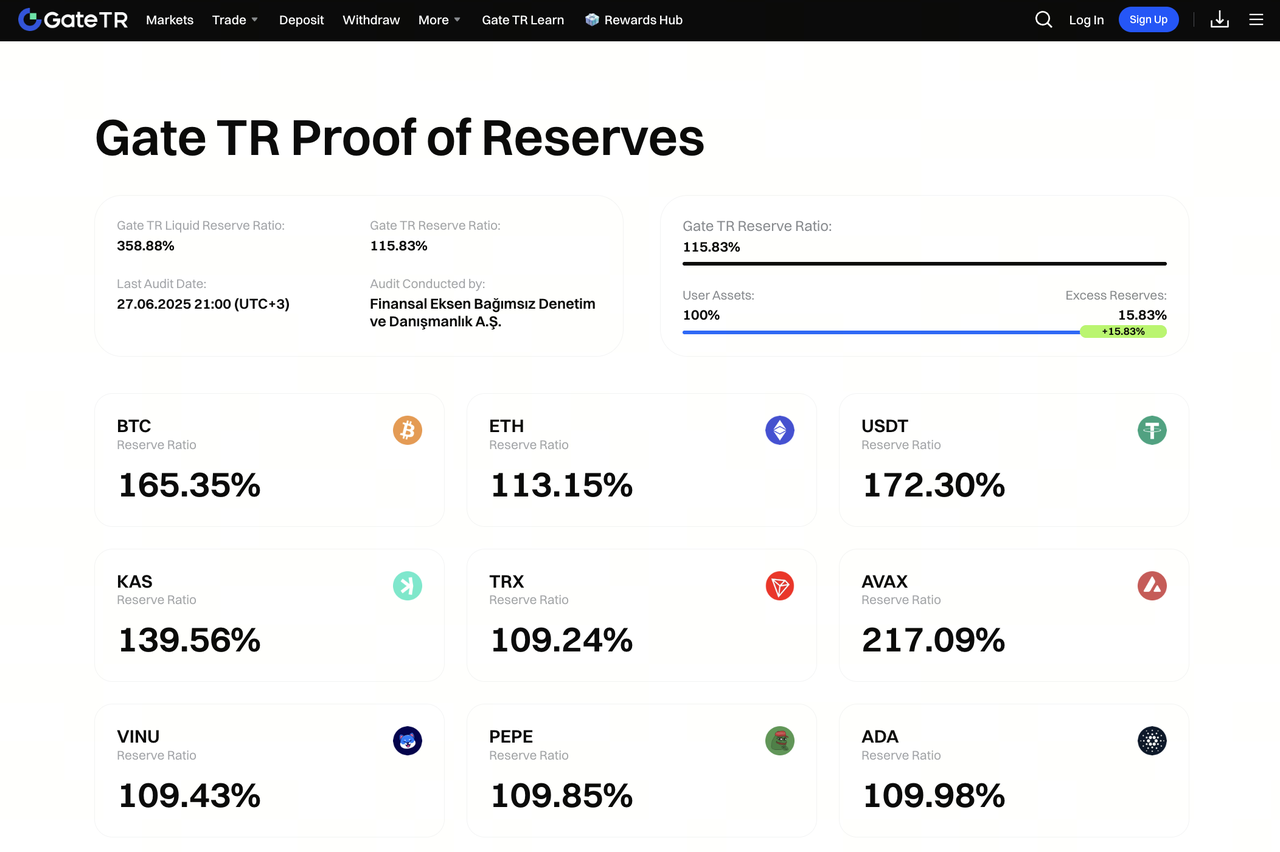Select the AVAX reserve ratio 217.09% value

933,640
